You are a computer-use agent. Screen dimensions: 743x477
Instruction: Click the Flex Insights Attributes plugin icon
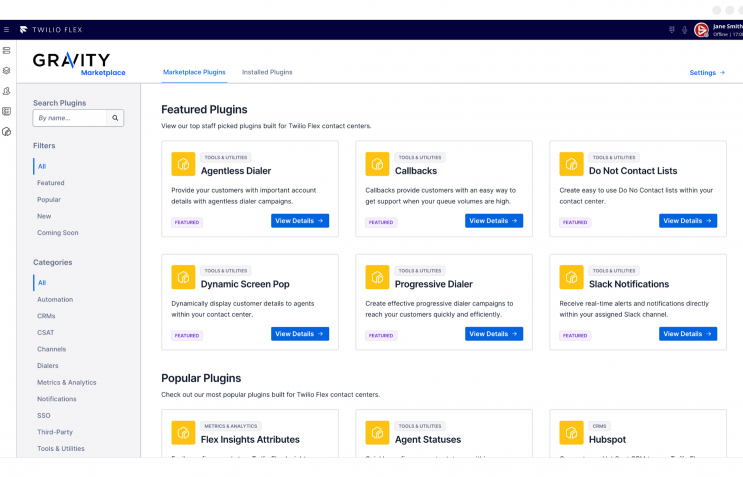(x=183, y=432)
